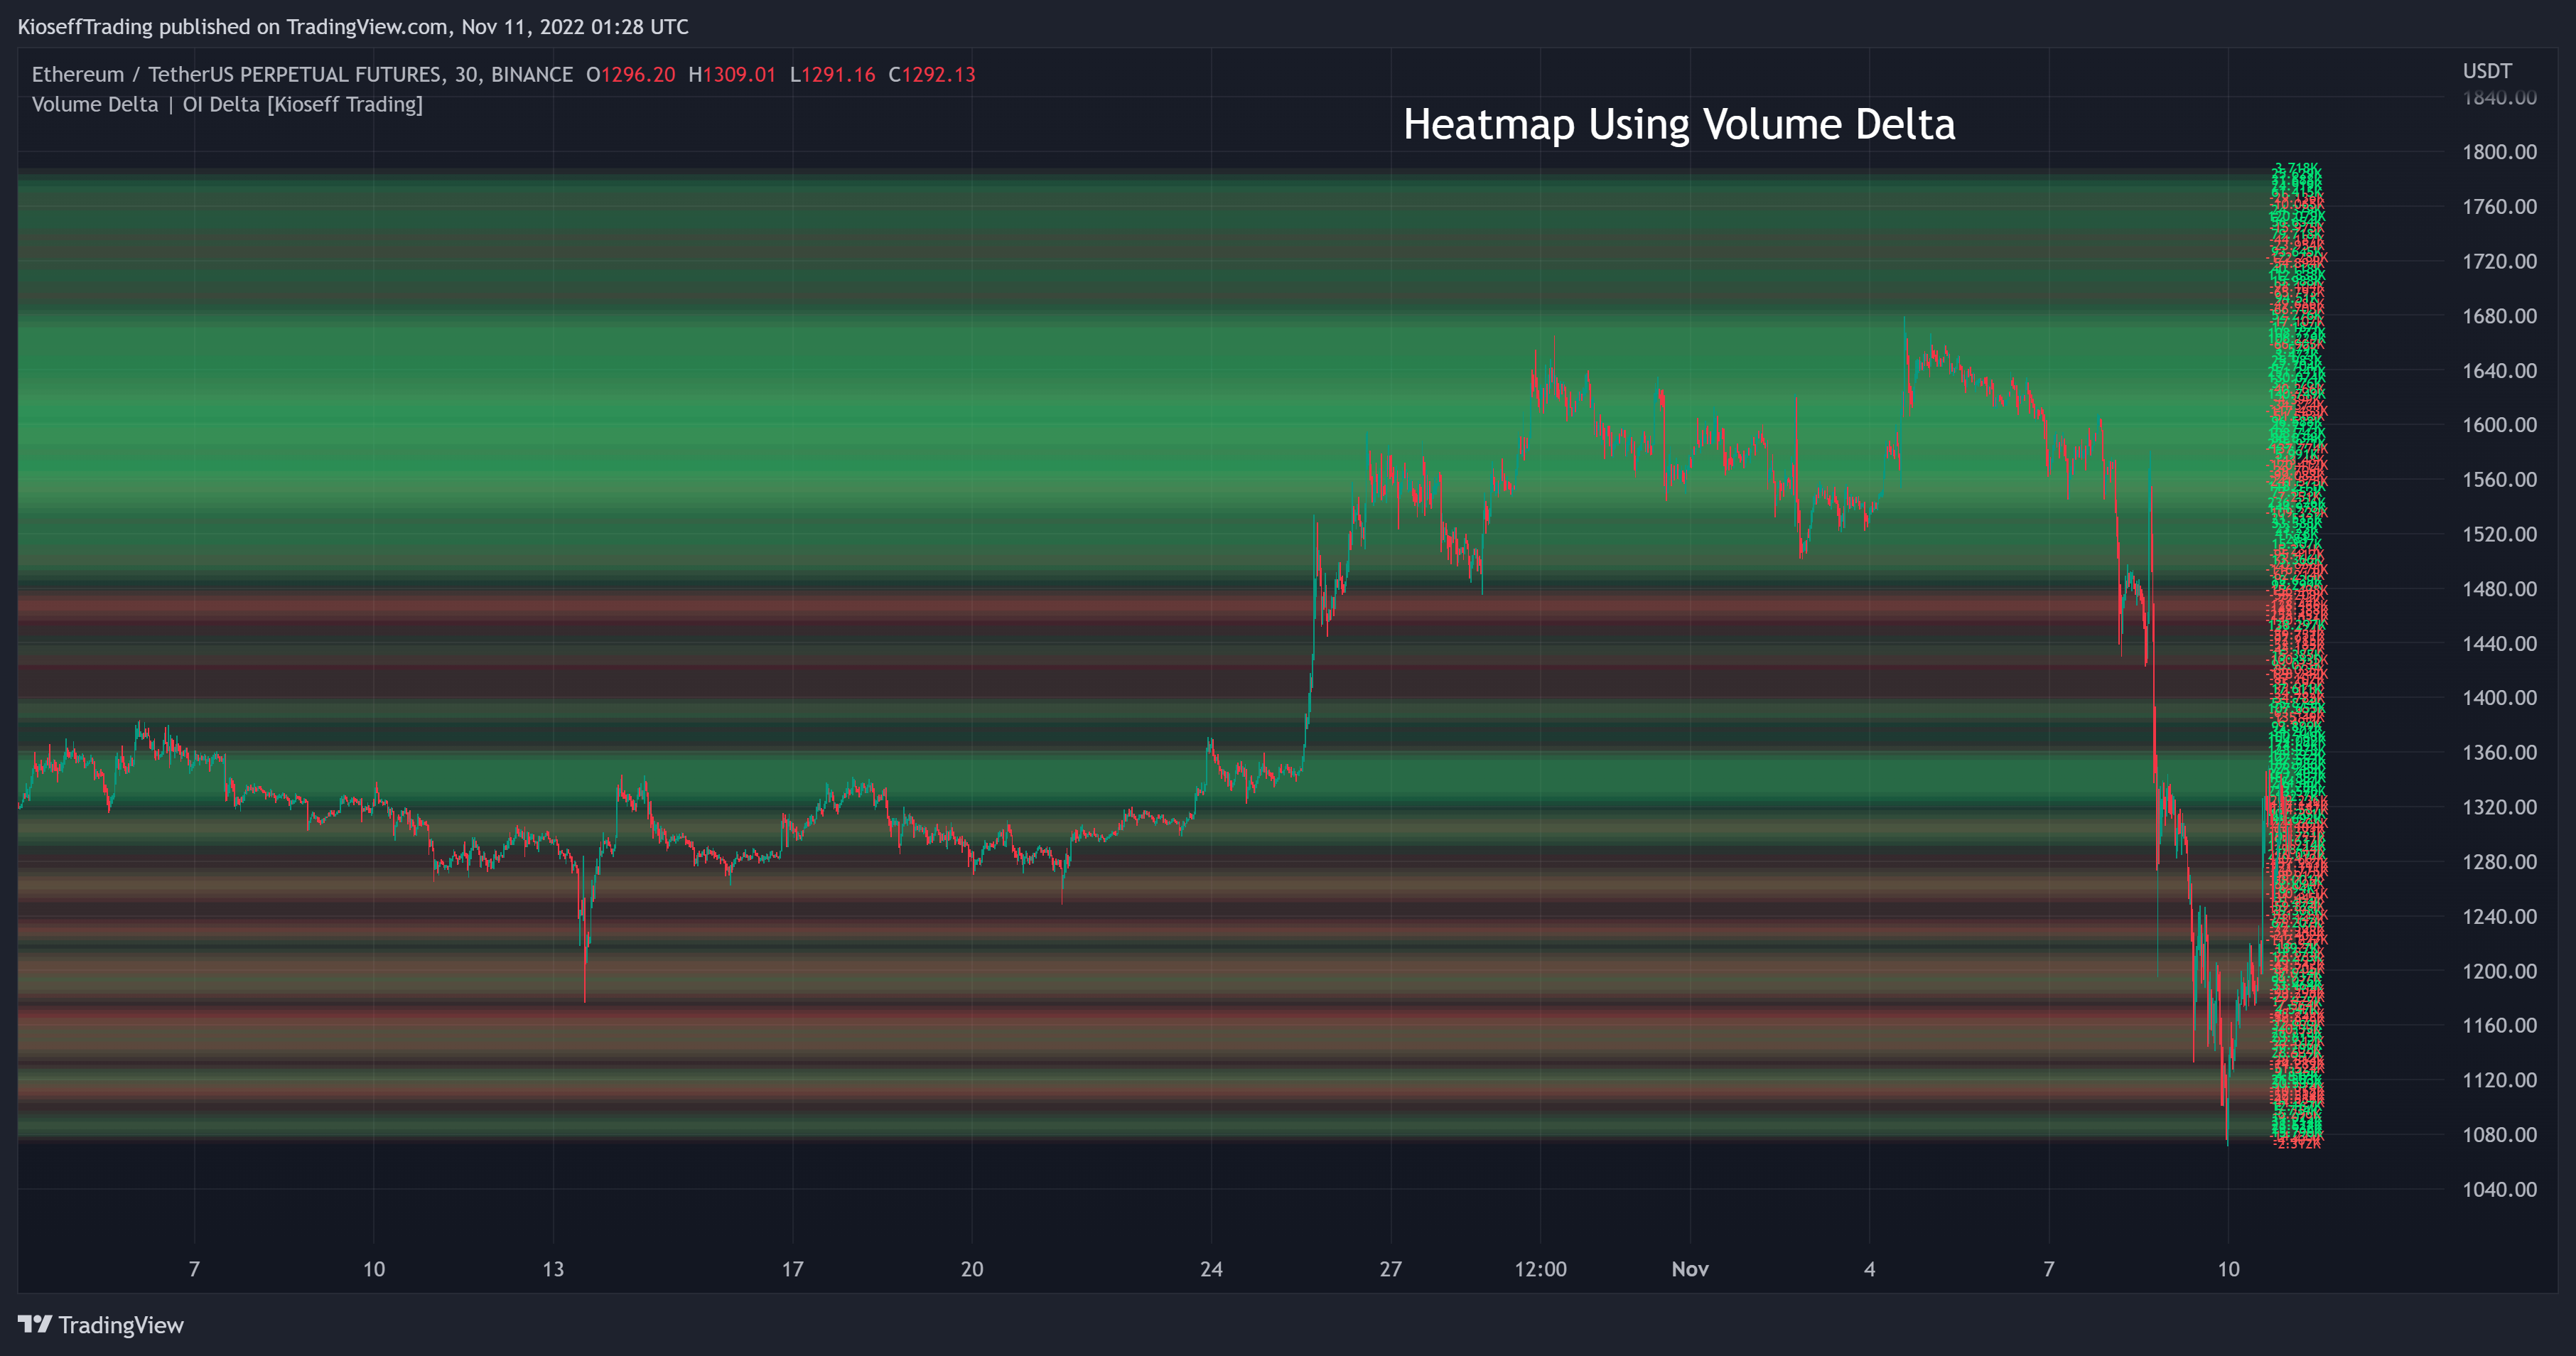
Task: Click the Ethereum / TetherUS PERPETUAL FUTURES title
Action: point(302,75)
